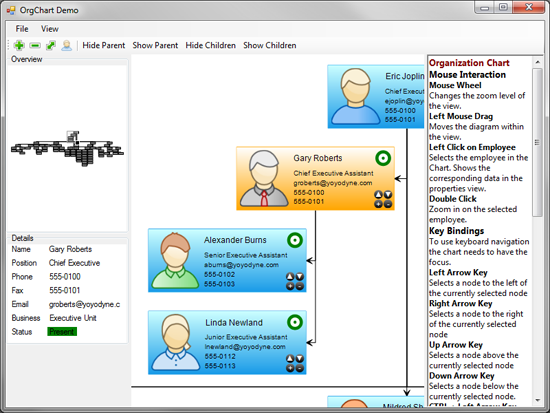Viewport: 550px width, 413px height.
Task: Click the up triangle on Gary Roberts' card
Action: click(x=378, y=194)
